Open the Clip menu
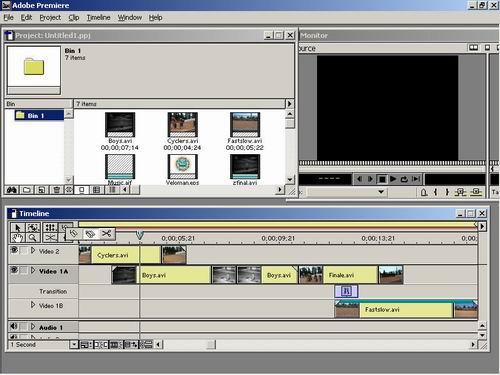 point(74,18)
